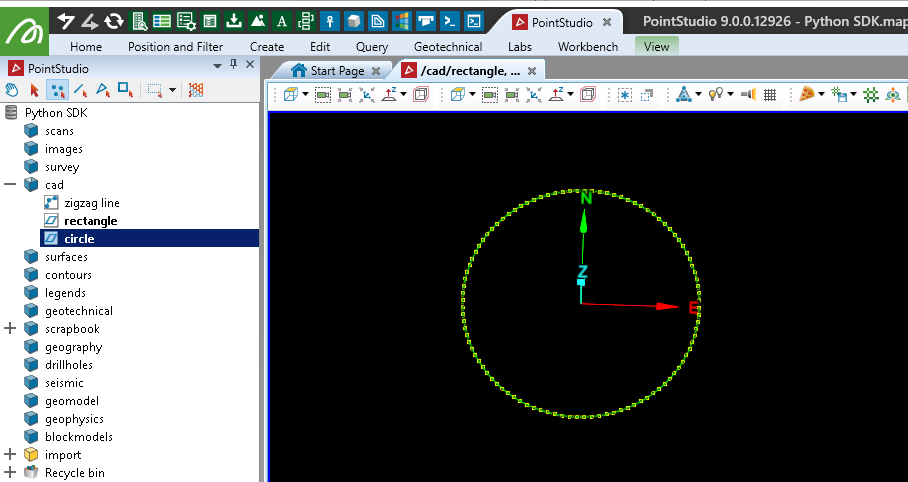Expand the scrapbook container
Screen dimensions: 908x482
(x=11, y=329)
